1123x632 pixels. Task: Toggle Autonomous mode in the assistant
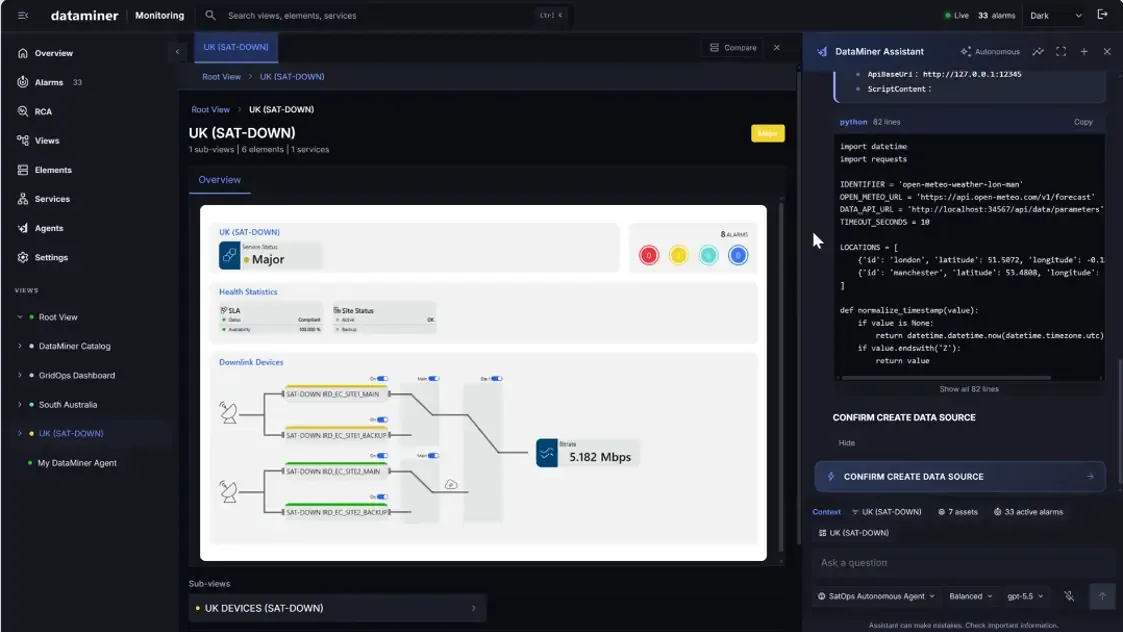pos(990,52)
